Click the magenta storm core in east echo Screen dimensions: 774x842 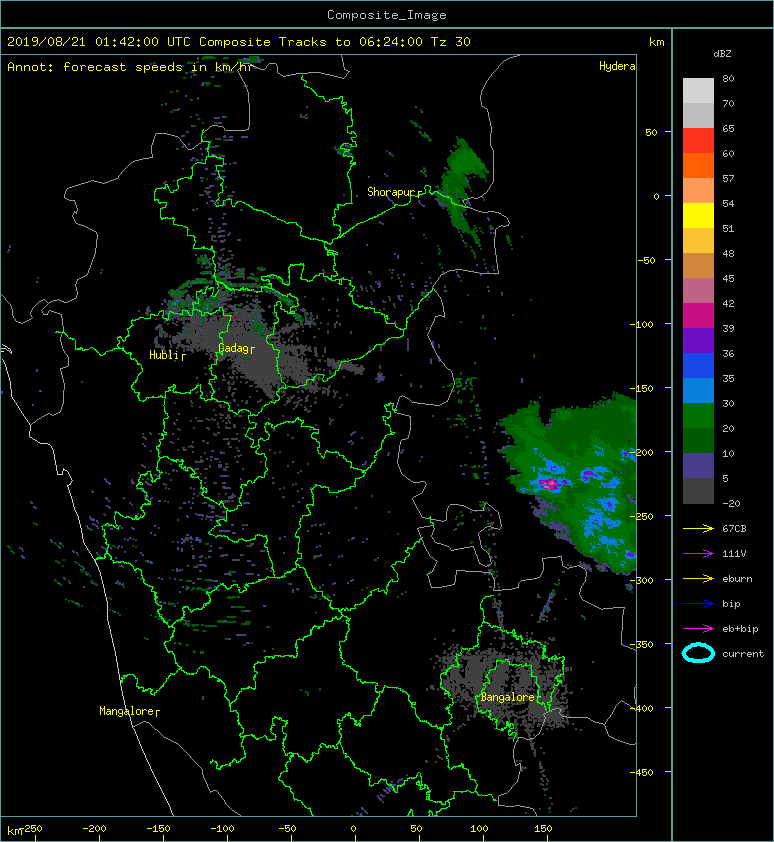(x=551, y=484)
